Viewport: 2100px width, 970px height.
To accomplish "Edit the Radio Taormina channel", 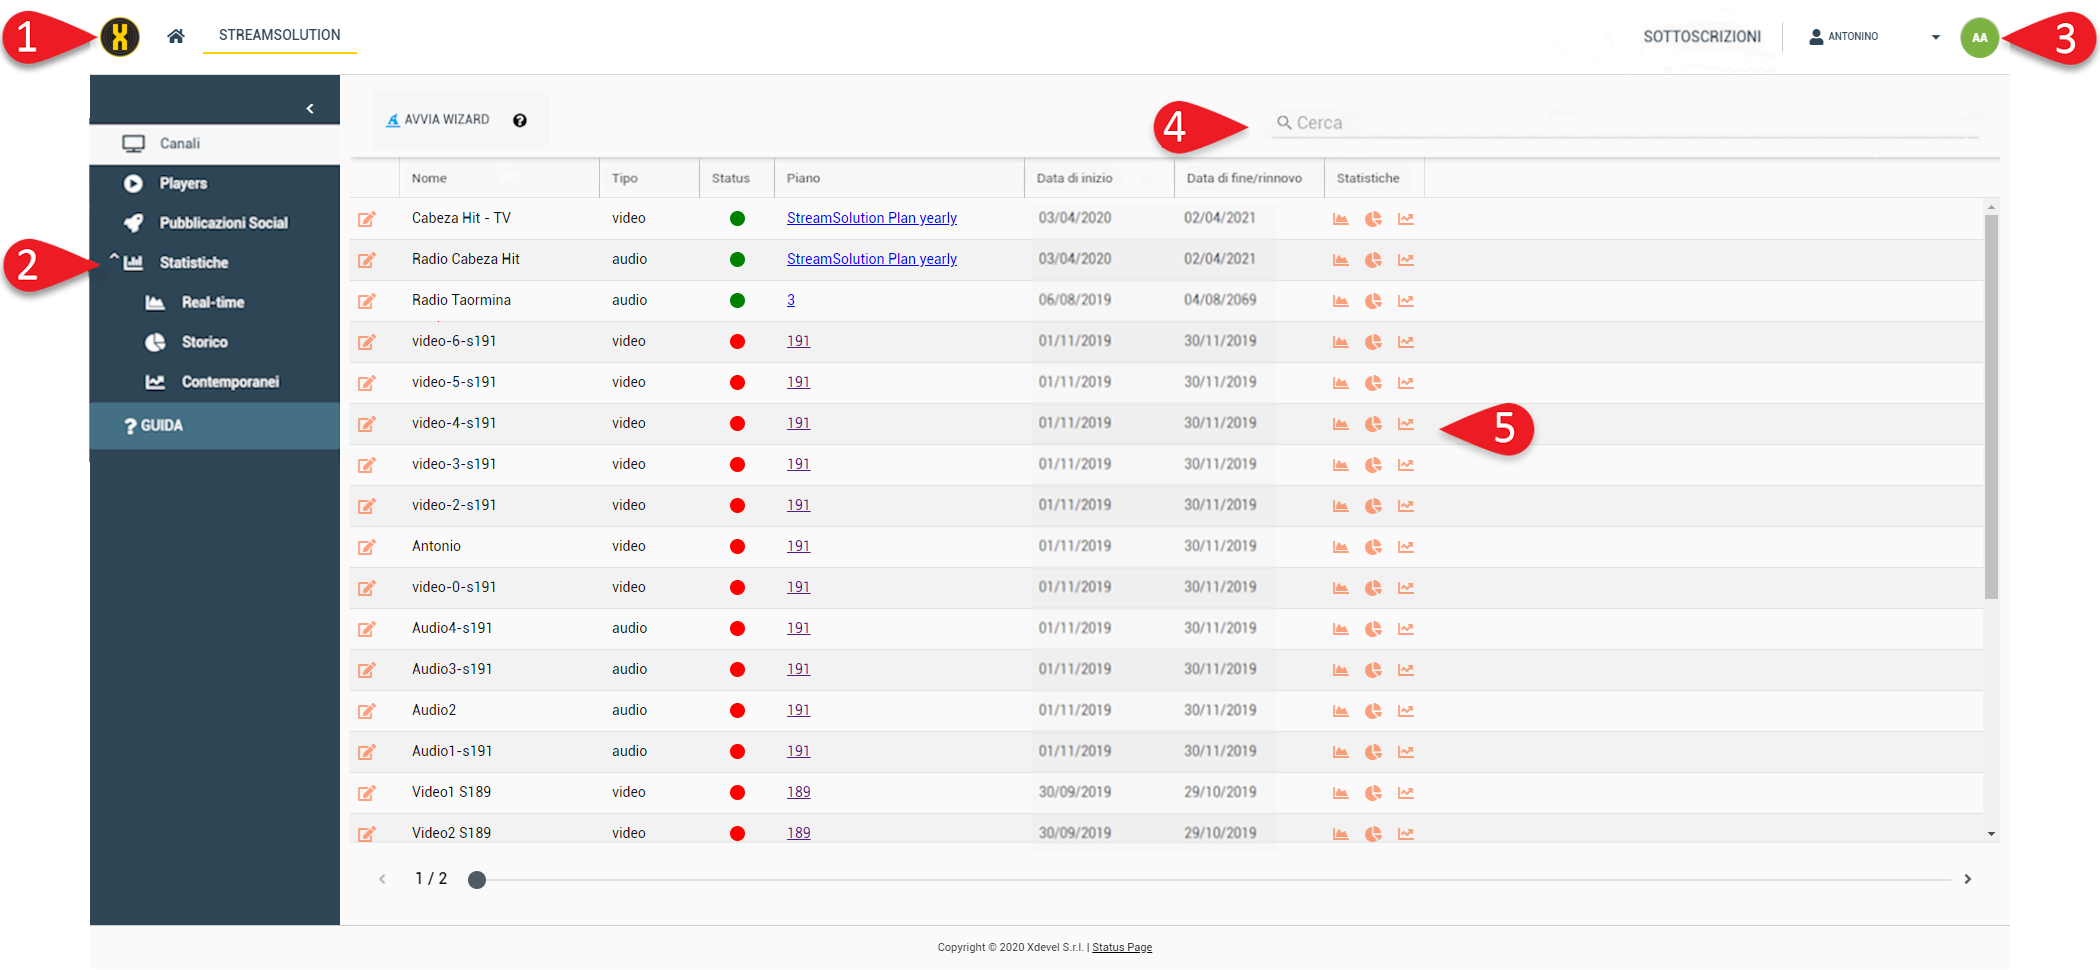I will coord(367,301).
